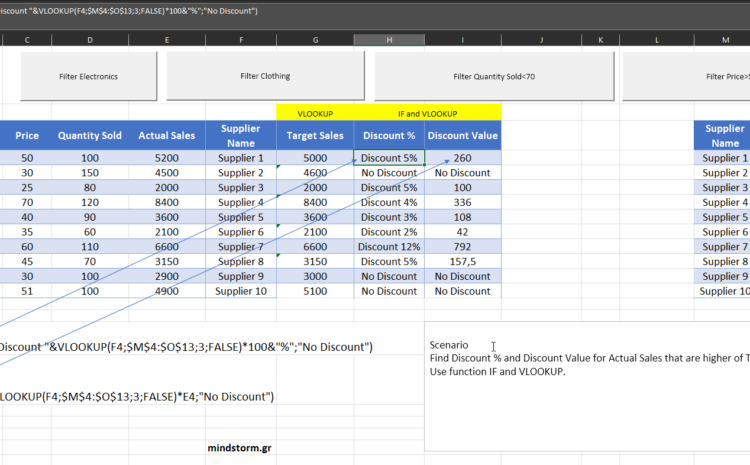Click the Actual Sales table header
The width and height of the screenshot is (750, 465).
(167, 135)
